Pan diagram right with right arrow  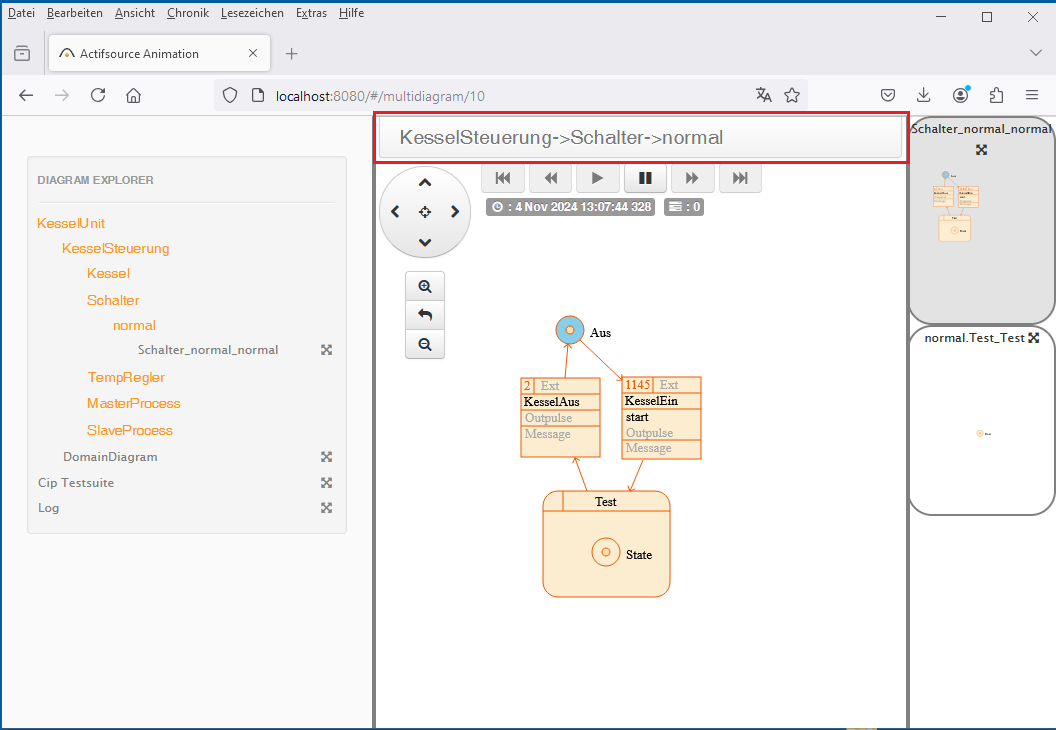[455, 212]
